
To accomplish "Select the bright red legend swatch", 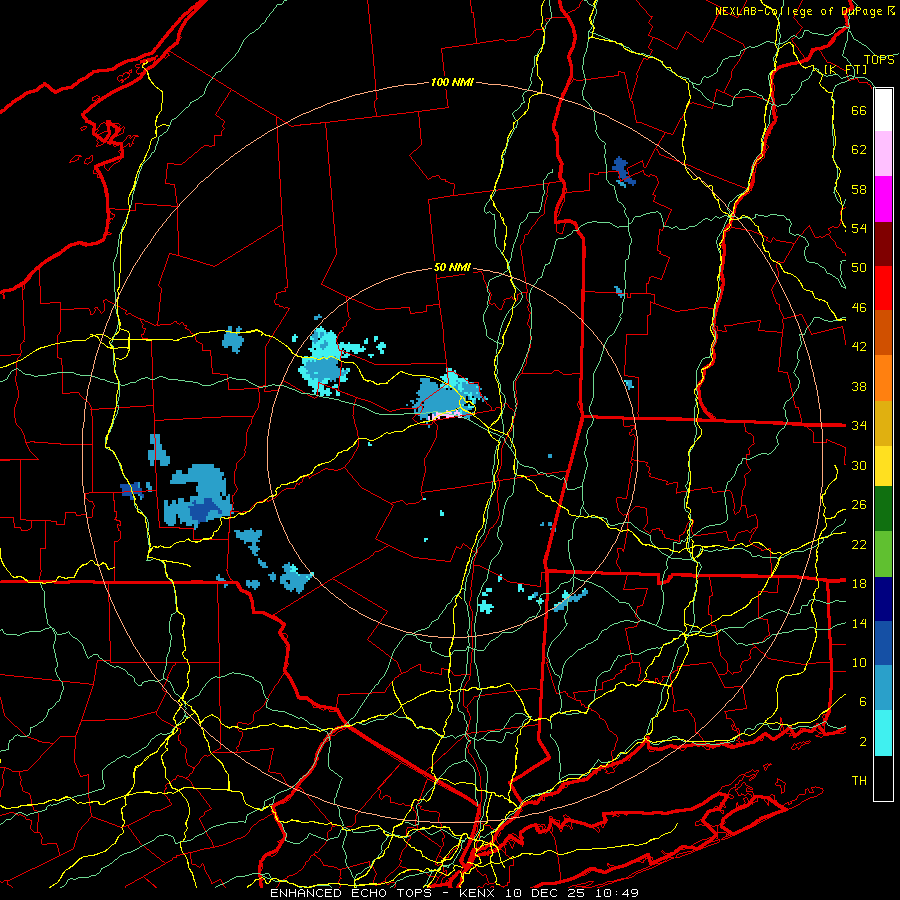I will [x=883, y=288].
